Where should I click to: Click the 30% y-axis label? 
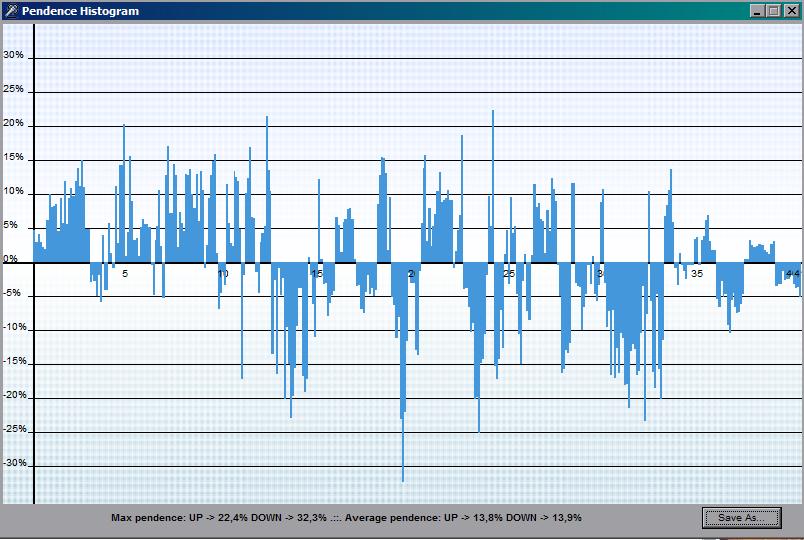tap(14, 55)
